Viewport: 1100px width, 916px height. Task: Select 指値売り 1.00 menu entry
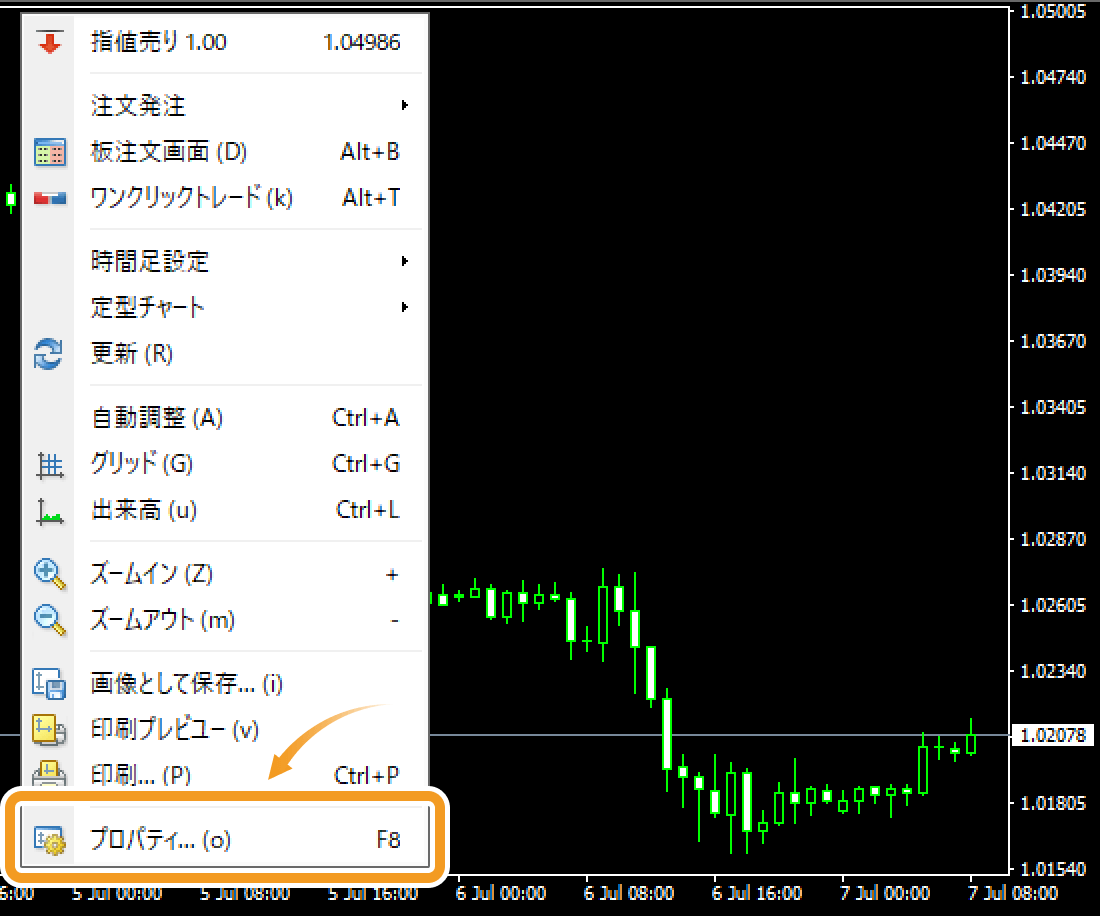[x=224, y=42]
